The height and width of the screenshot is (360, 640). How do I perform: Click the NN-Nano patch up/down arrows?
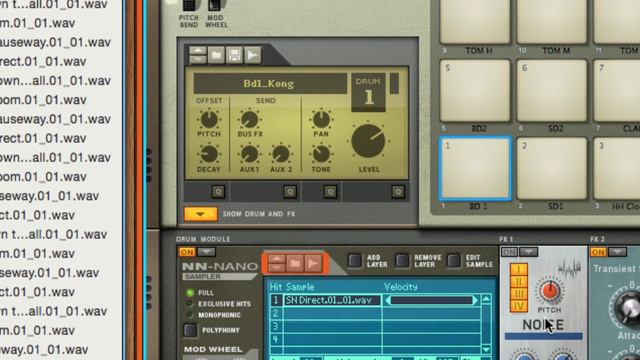coord(276,263)
